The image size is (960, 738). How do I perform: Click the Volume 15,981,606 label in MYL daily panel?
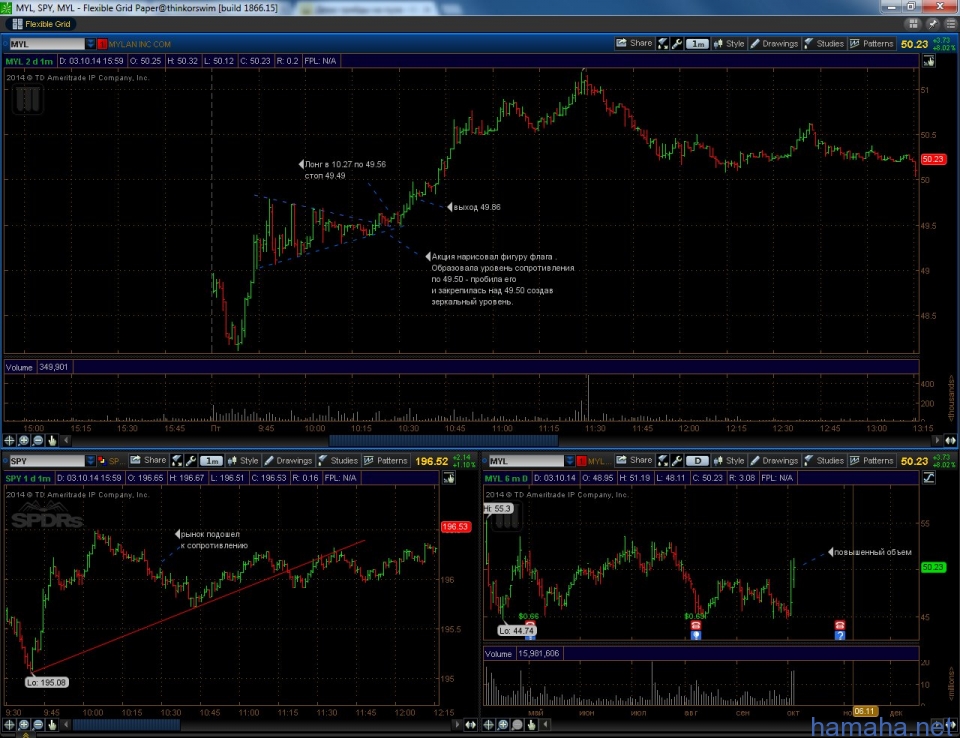tap(522, 653)
